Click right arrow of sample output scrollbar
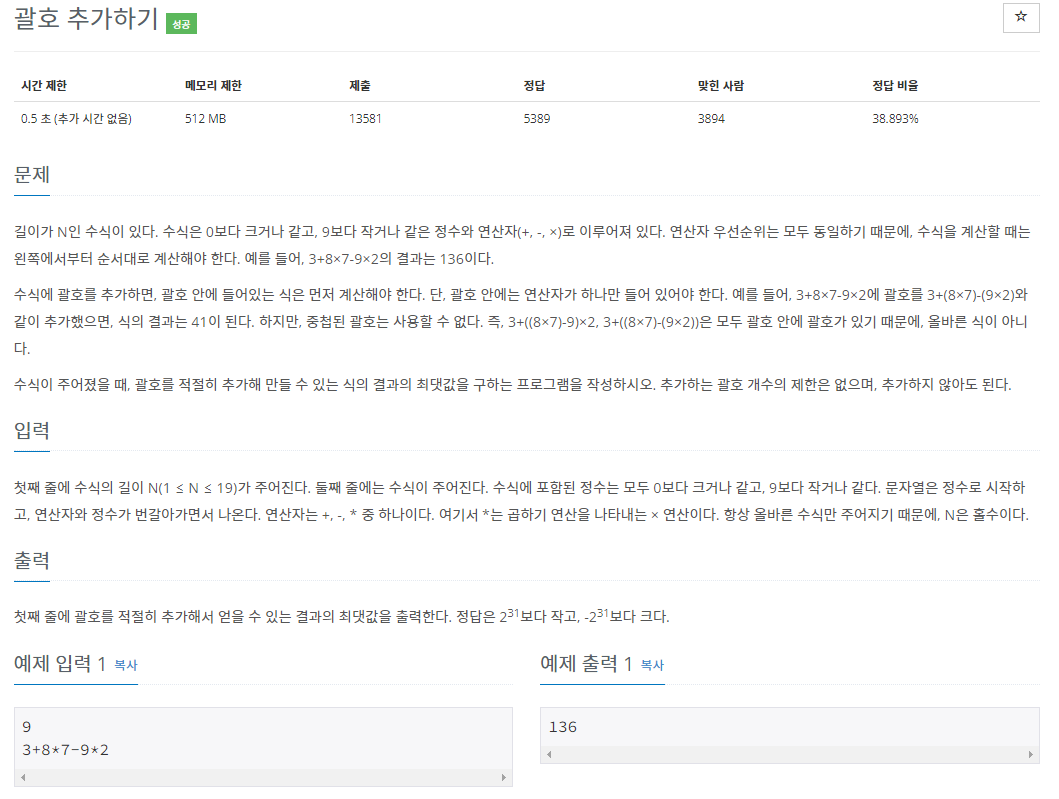 point(1031,754)
